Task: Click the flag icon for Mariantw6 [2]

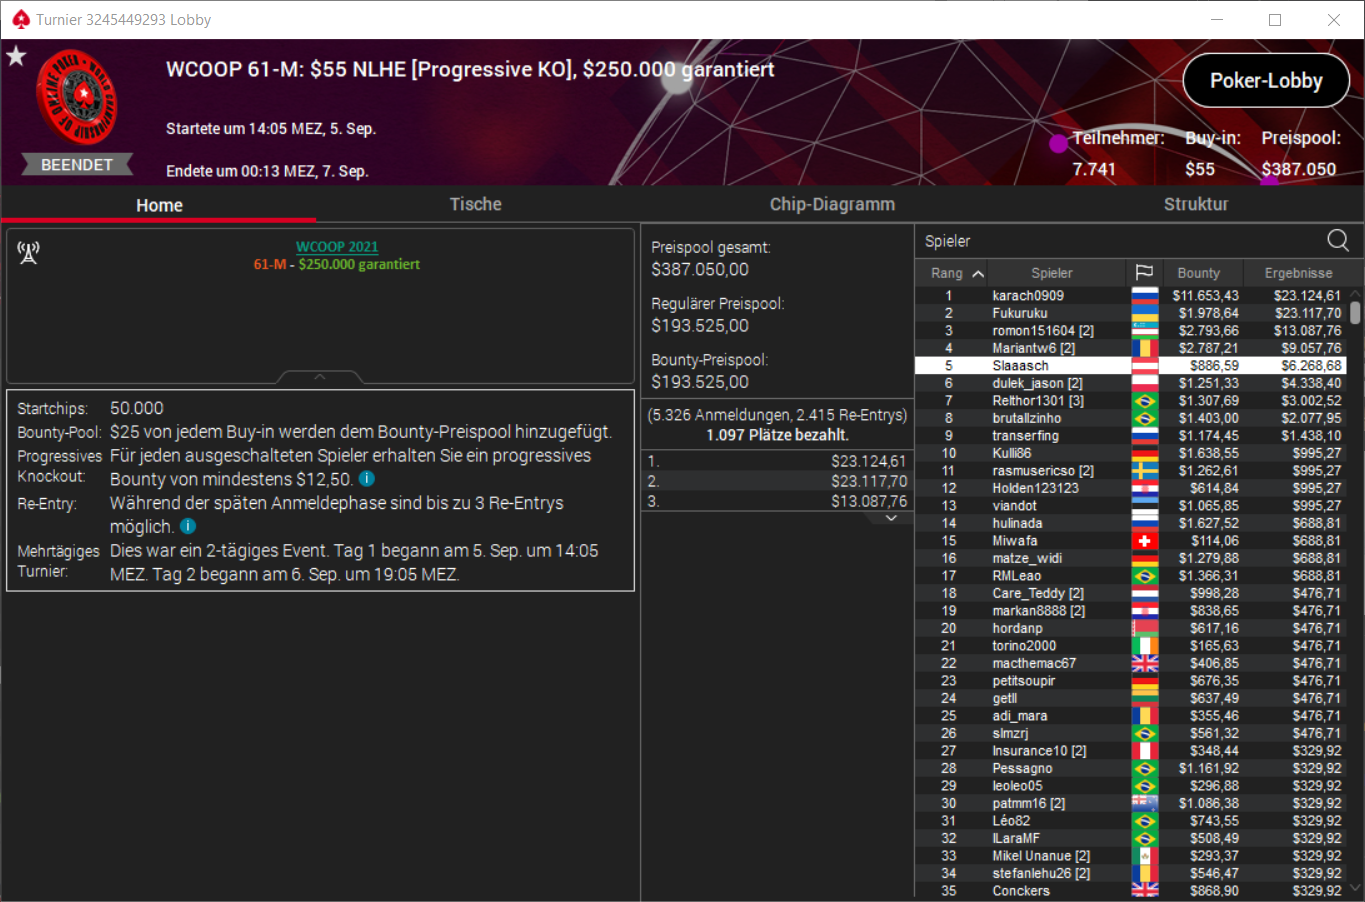Action: (1145, 348)
